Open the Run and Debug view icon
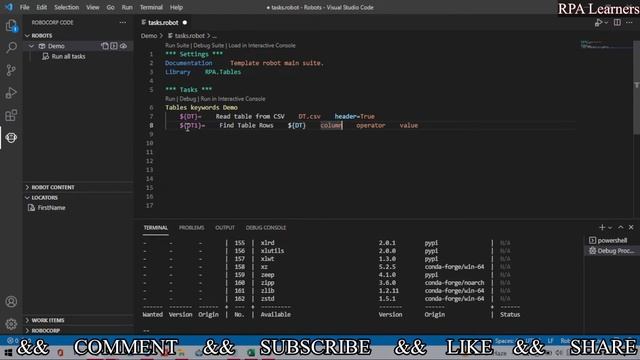 [11, 93]
